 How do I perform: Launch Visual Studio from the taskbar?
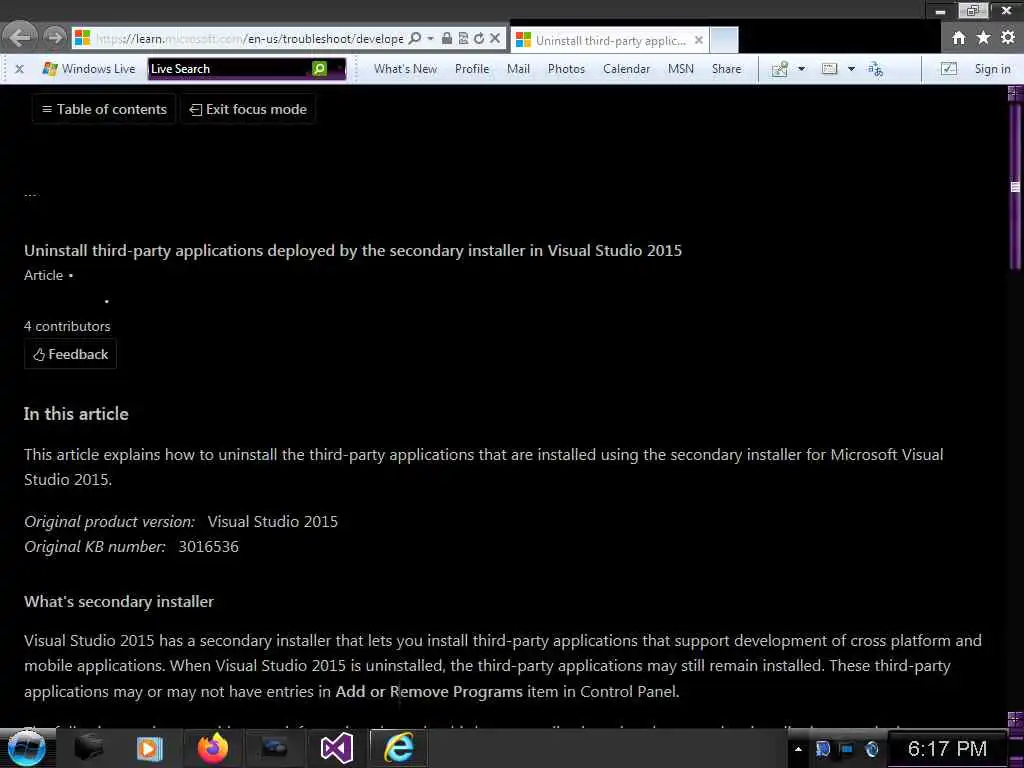(337, 748)
